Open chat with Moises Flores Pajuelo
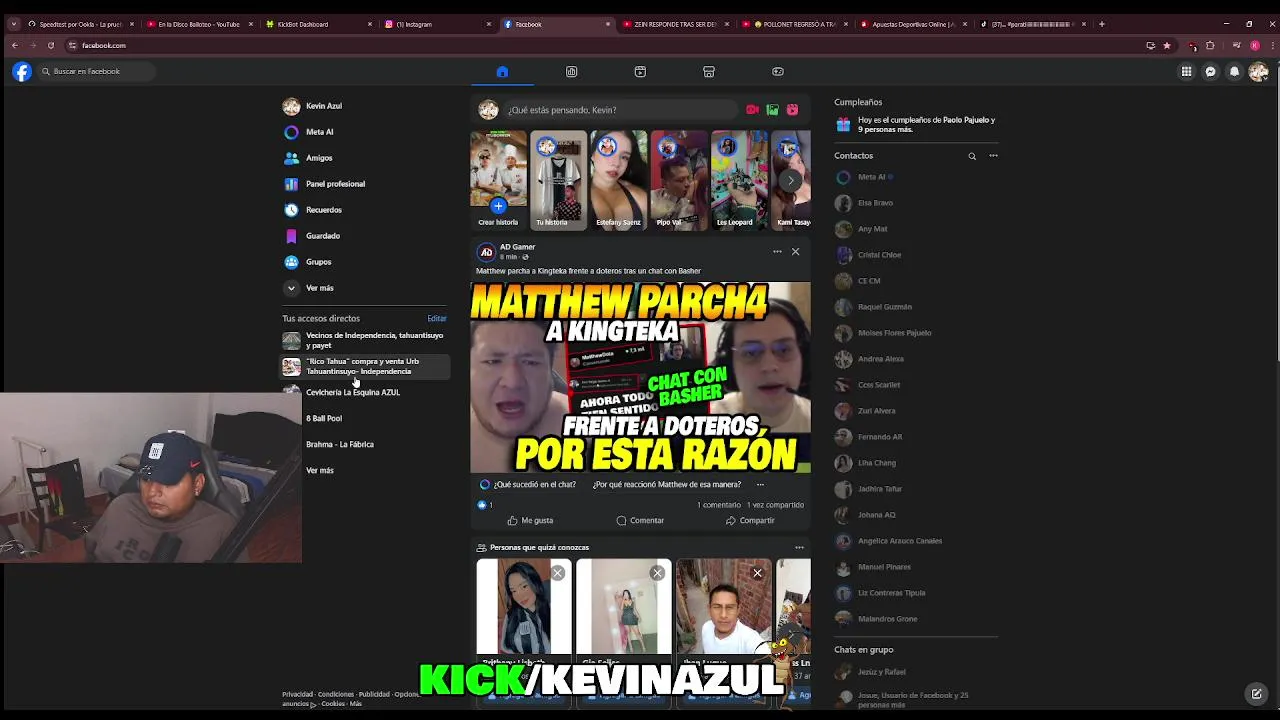 point(916,333)
